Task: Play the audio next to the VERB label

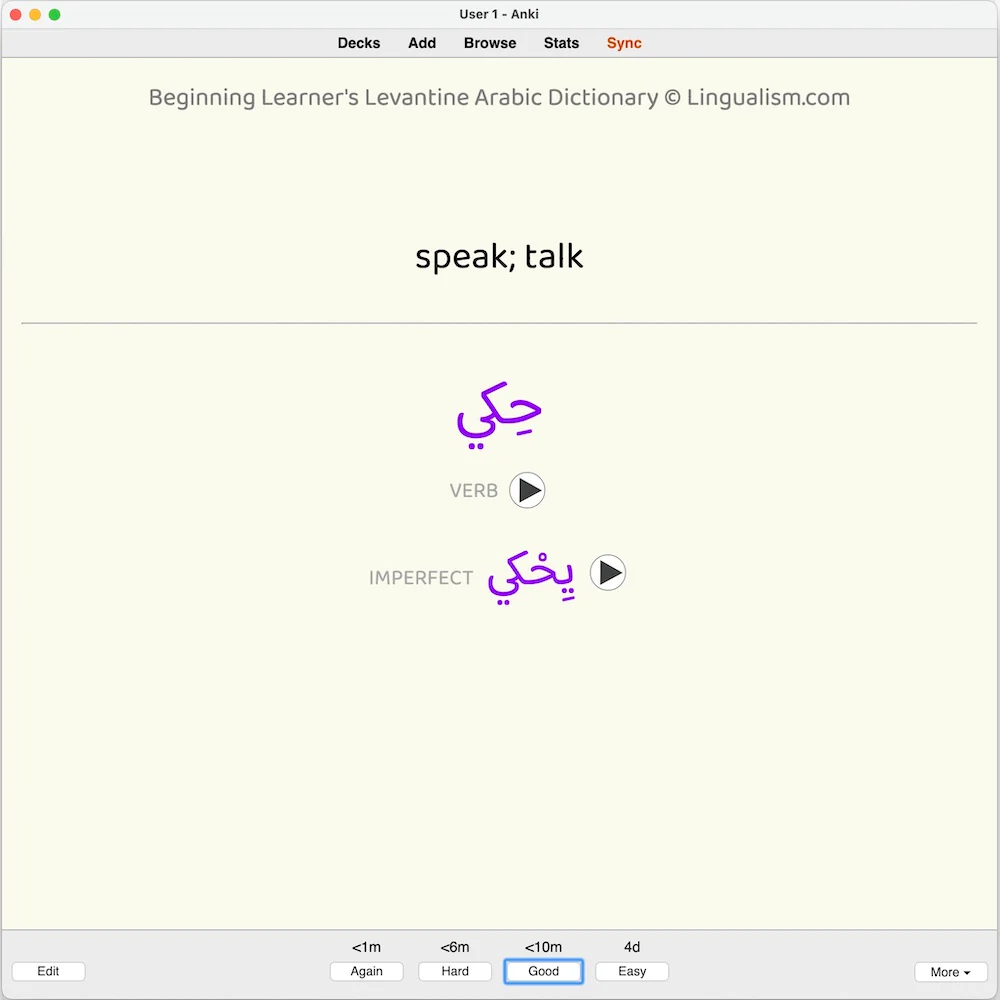Action: 527,490
